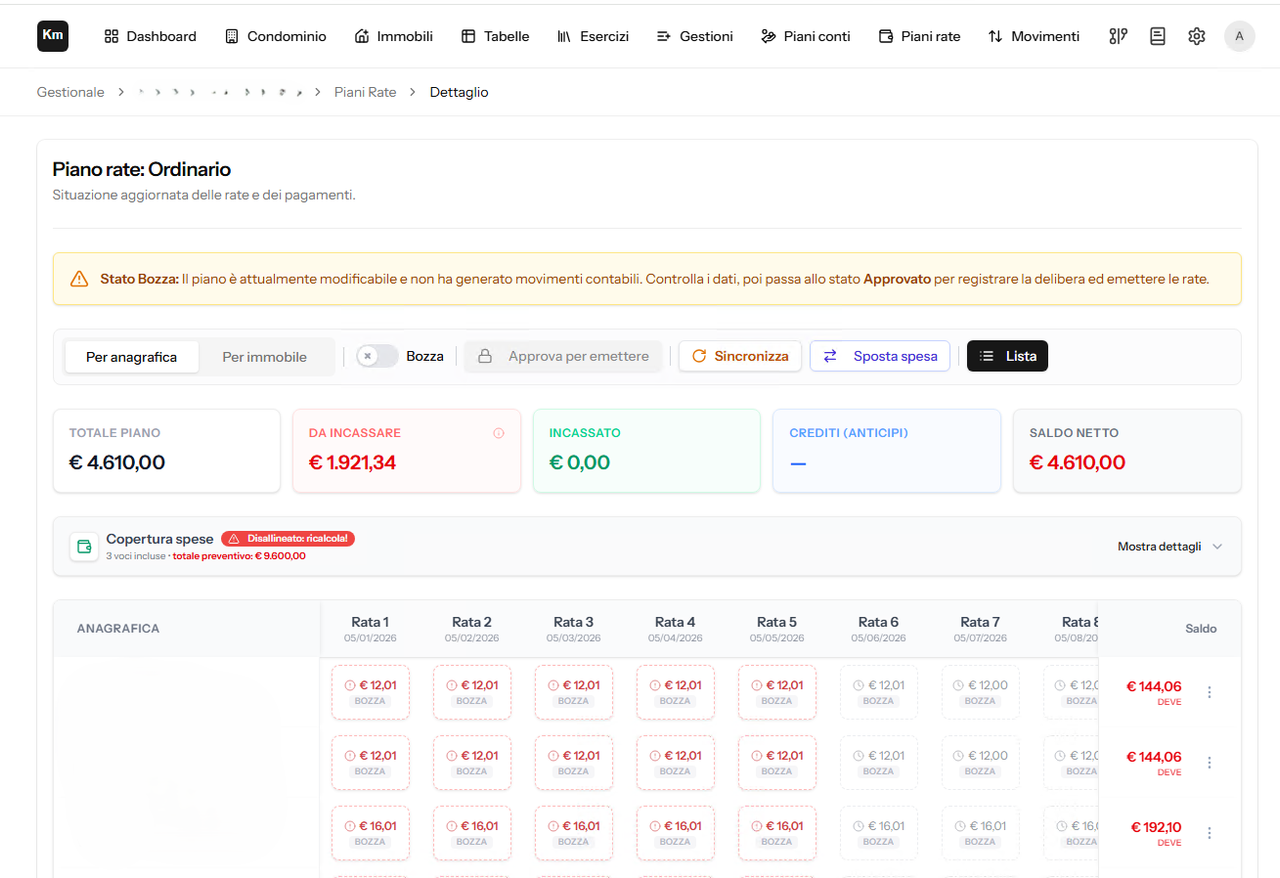
Task: Click Sposta spesa button
Action: pos(880,356)
